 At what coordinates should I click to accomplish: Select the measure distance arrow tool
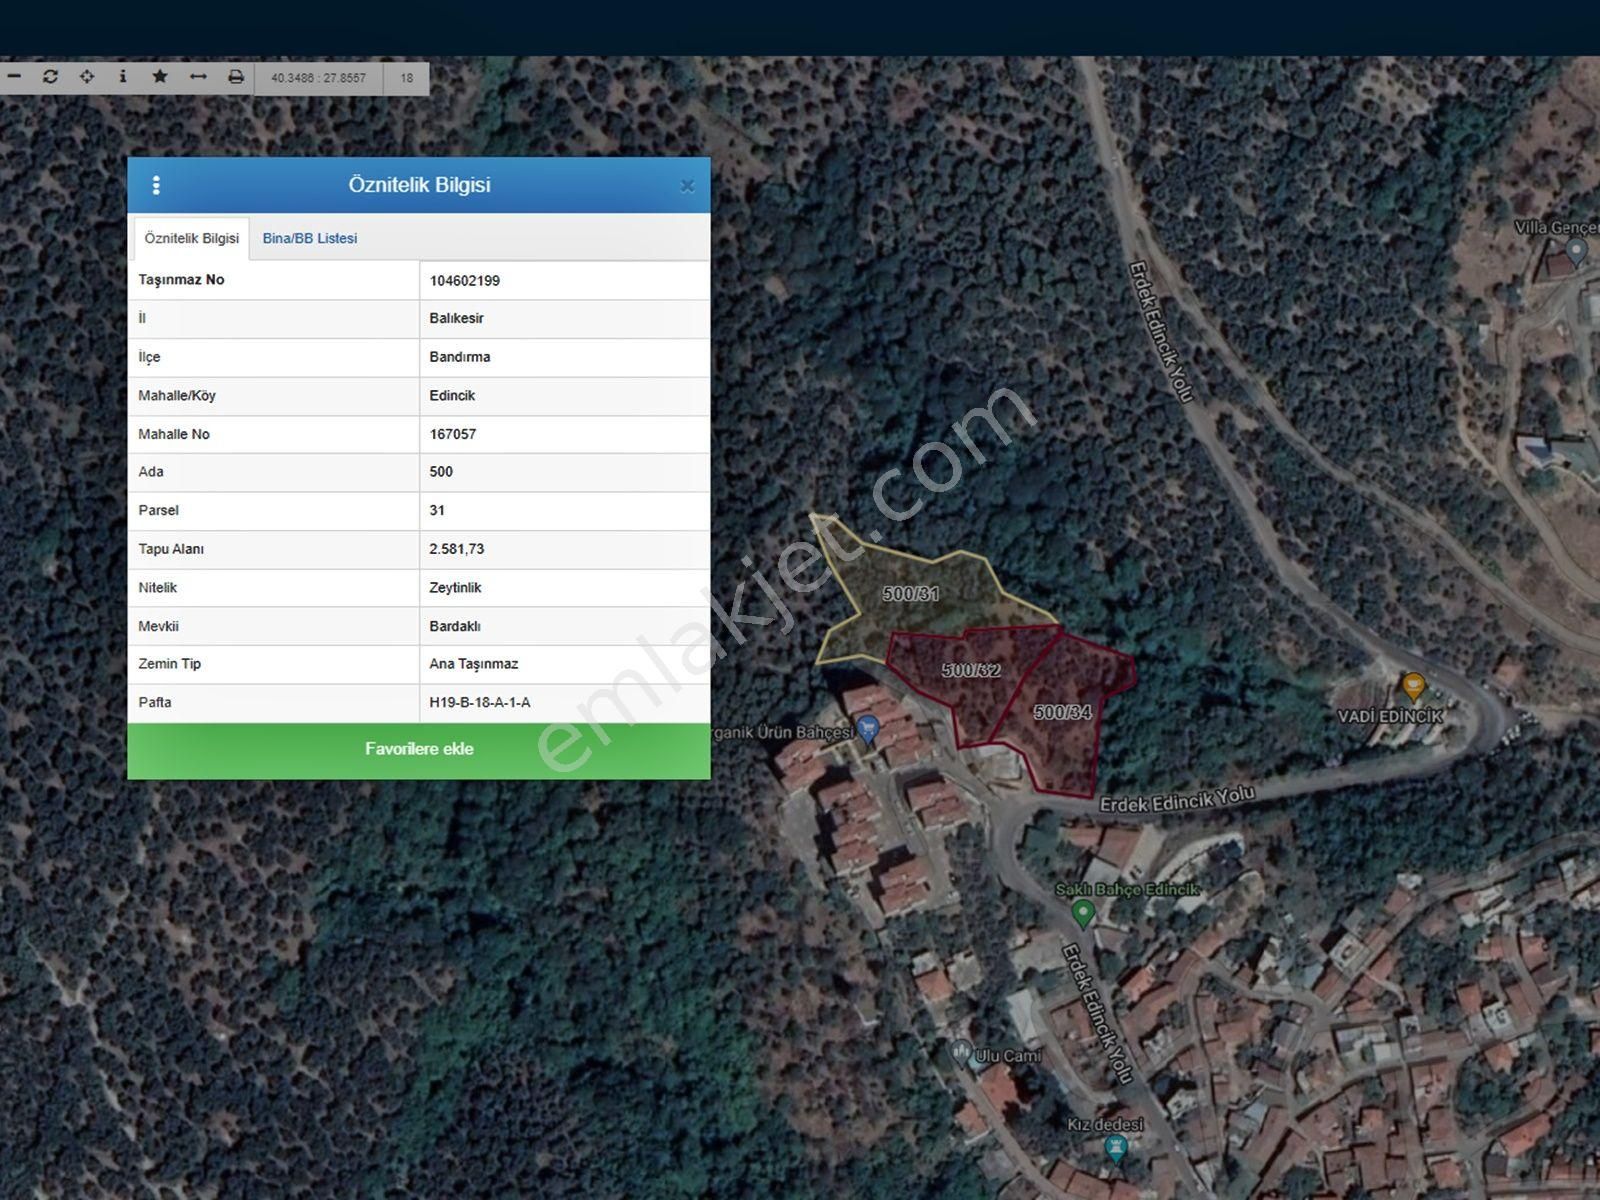pyautogui.click(x=198, y=77)
